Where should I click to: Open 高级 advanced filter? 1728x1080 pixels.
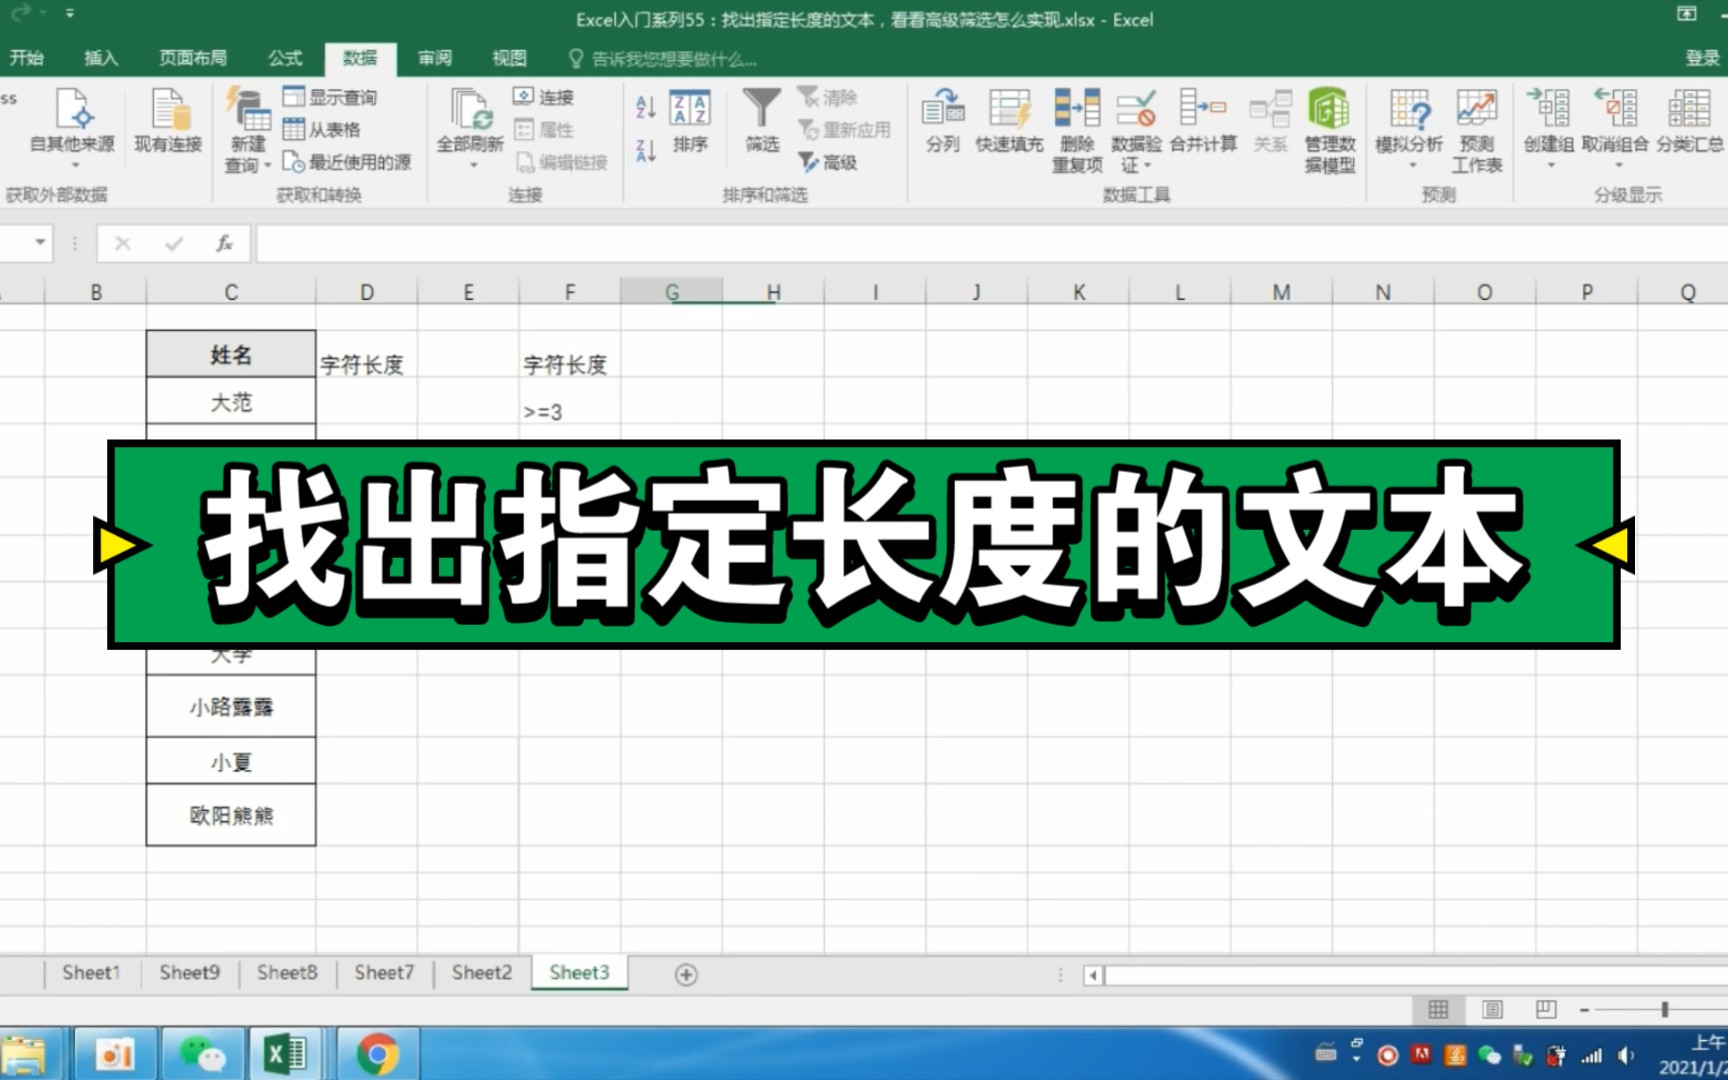coord(838,163)
